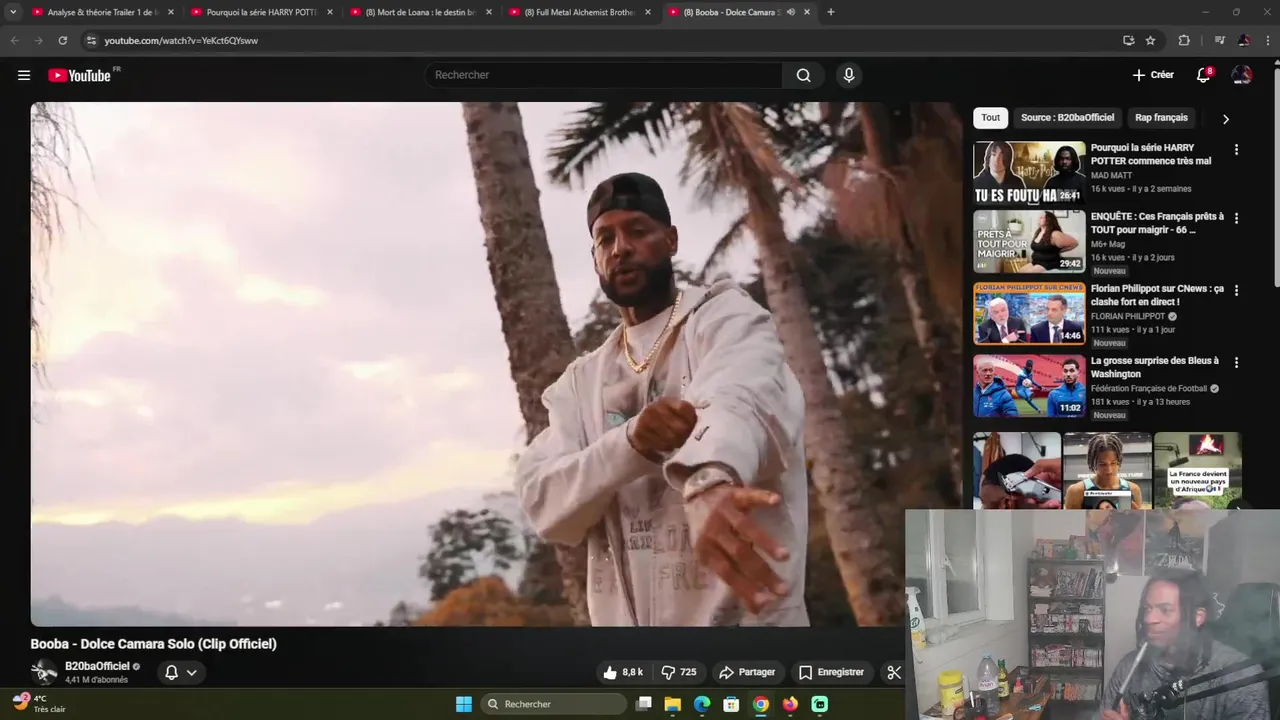Mute the Booba tab via speaker icon
The width and height of the screenshot is (1280, 720).
[791, 12]
